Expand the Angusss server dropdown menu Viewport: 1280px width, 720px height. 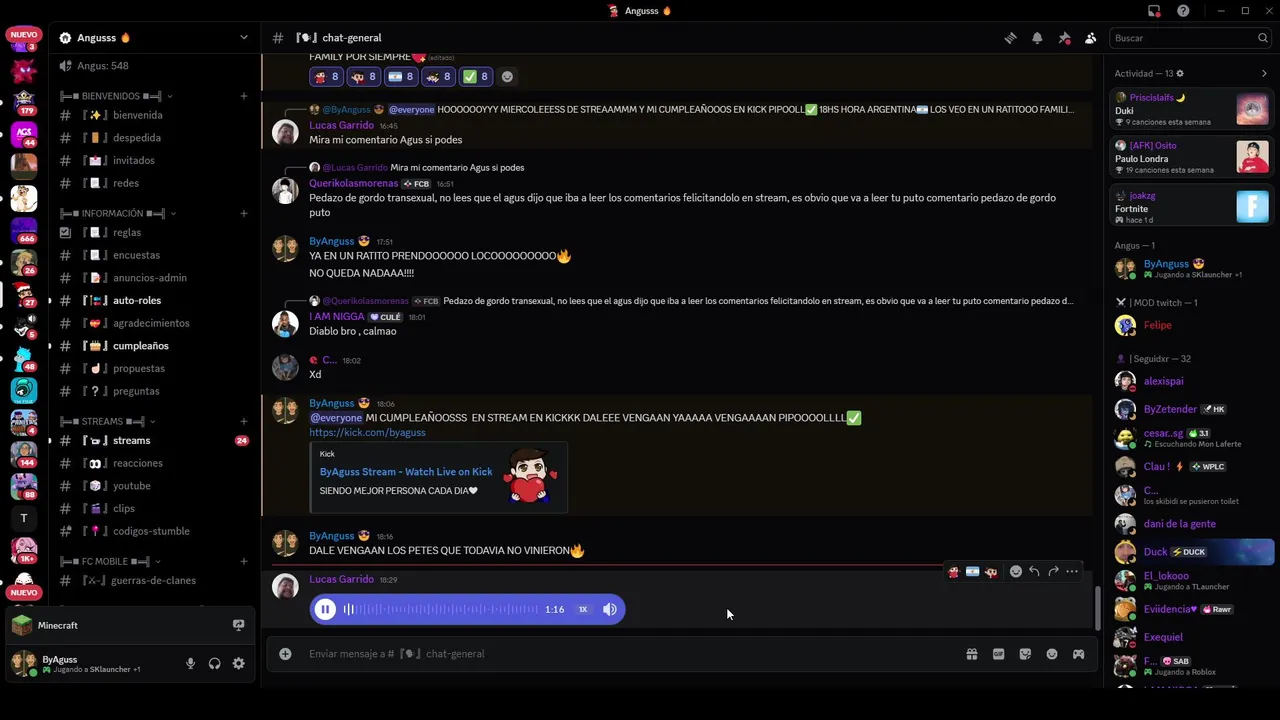pos(243,38)
